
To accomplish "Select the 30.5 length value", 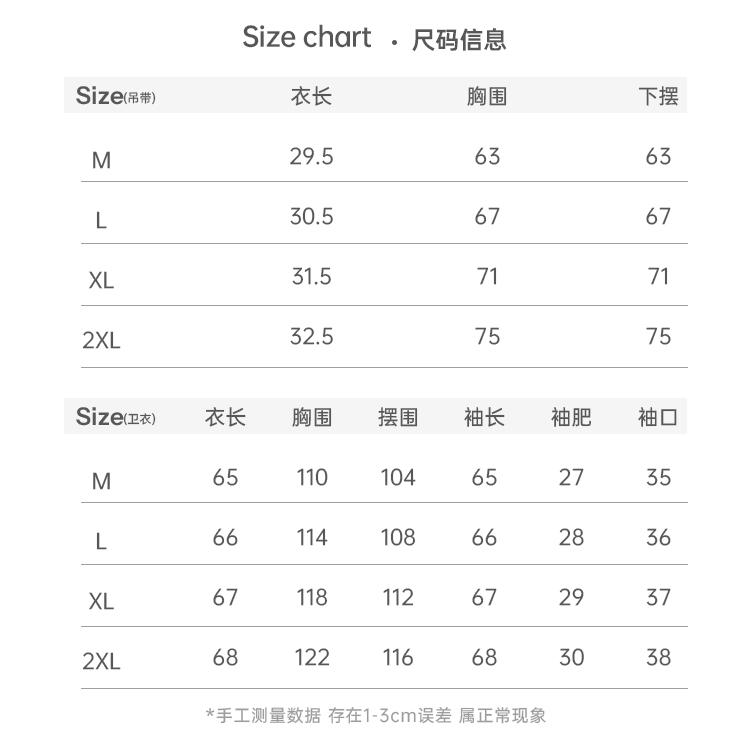I will click(311, 217).
